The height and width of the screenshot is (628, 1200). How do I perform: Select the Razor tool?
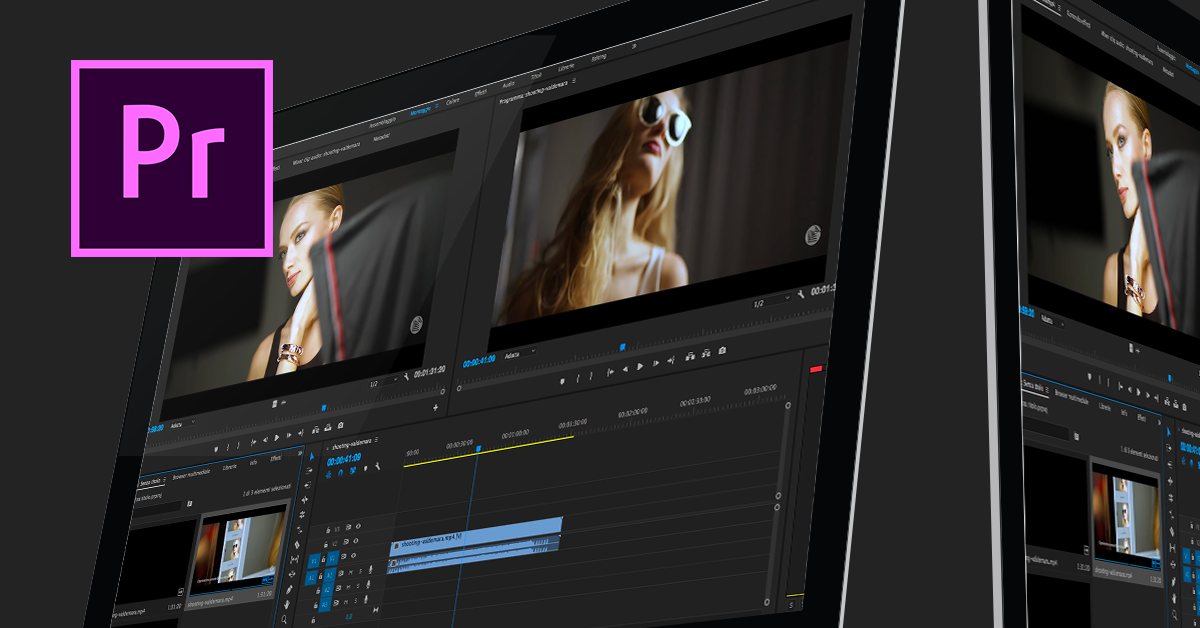coord(297,544)
